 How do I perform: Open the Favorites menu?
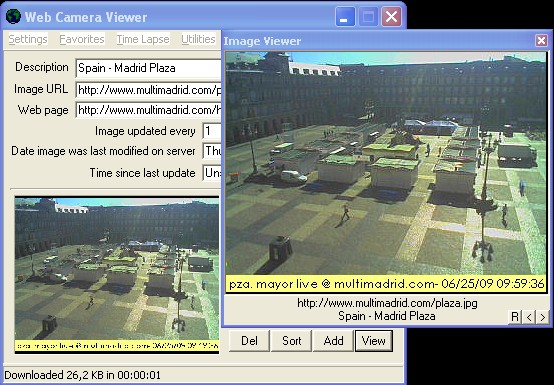tap(82, 39)
